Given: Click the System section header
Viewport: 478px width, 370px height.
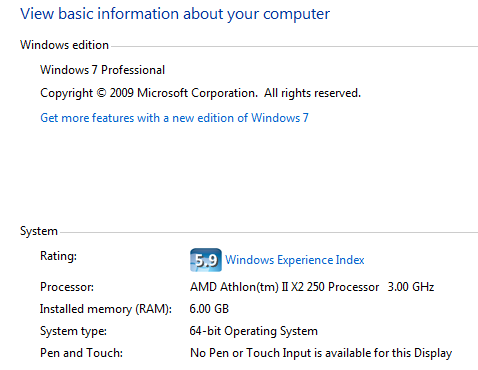Looking at the screenshot, I should coord(39,231).
